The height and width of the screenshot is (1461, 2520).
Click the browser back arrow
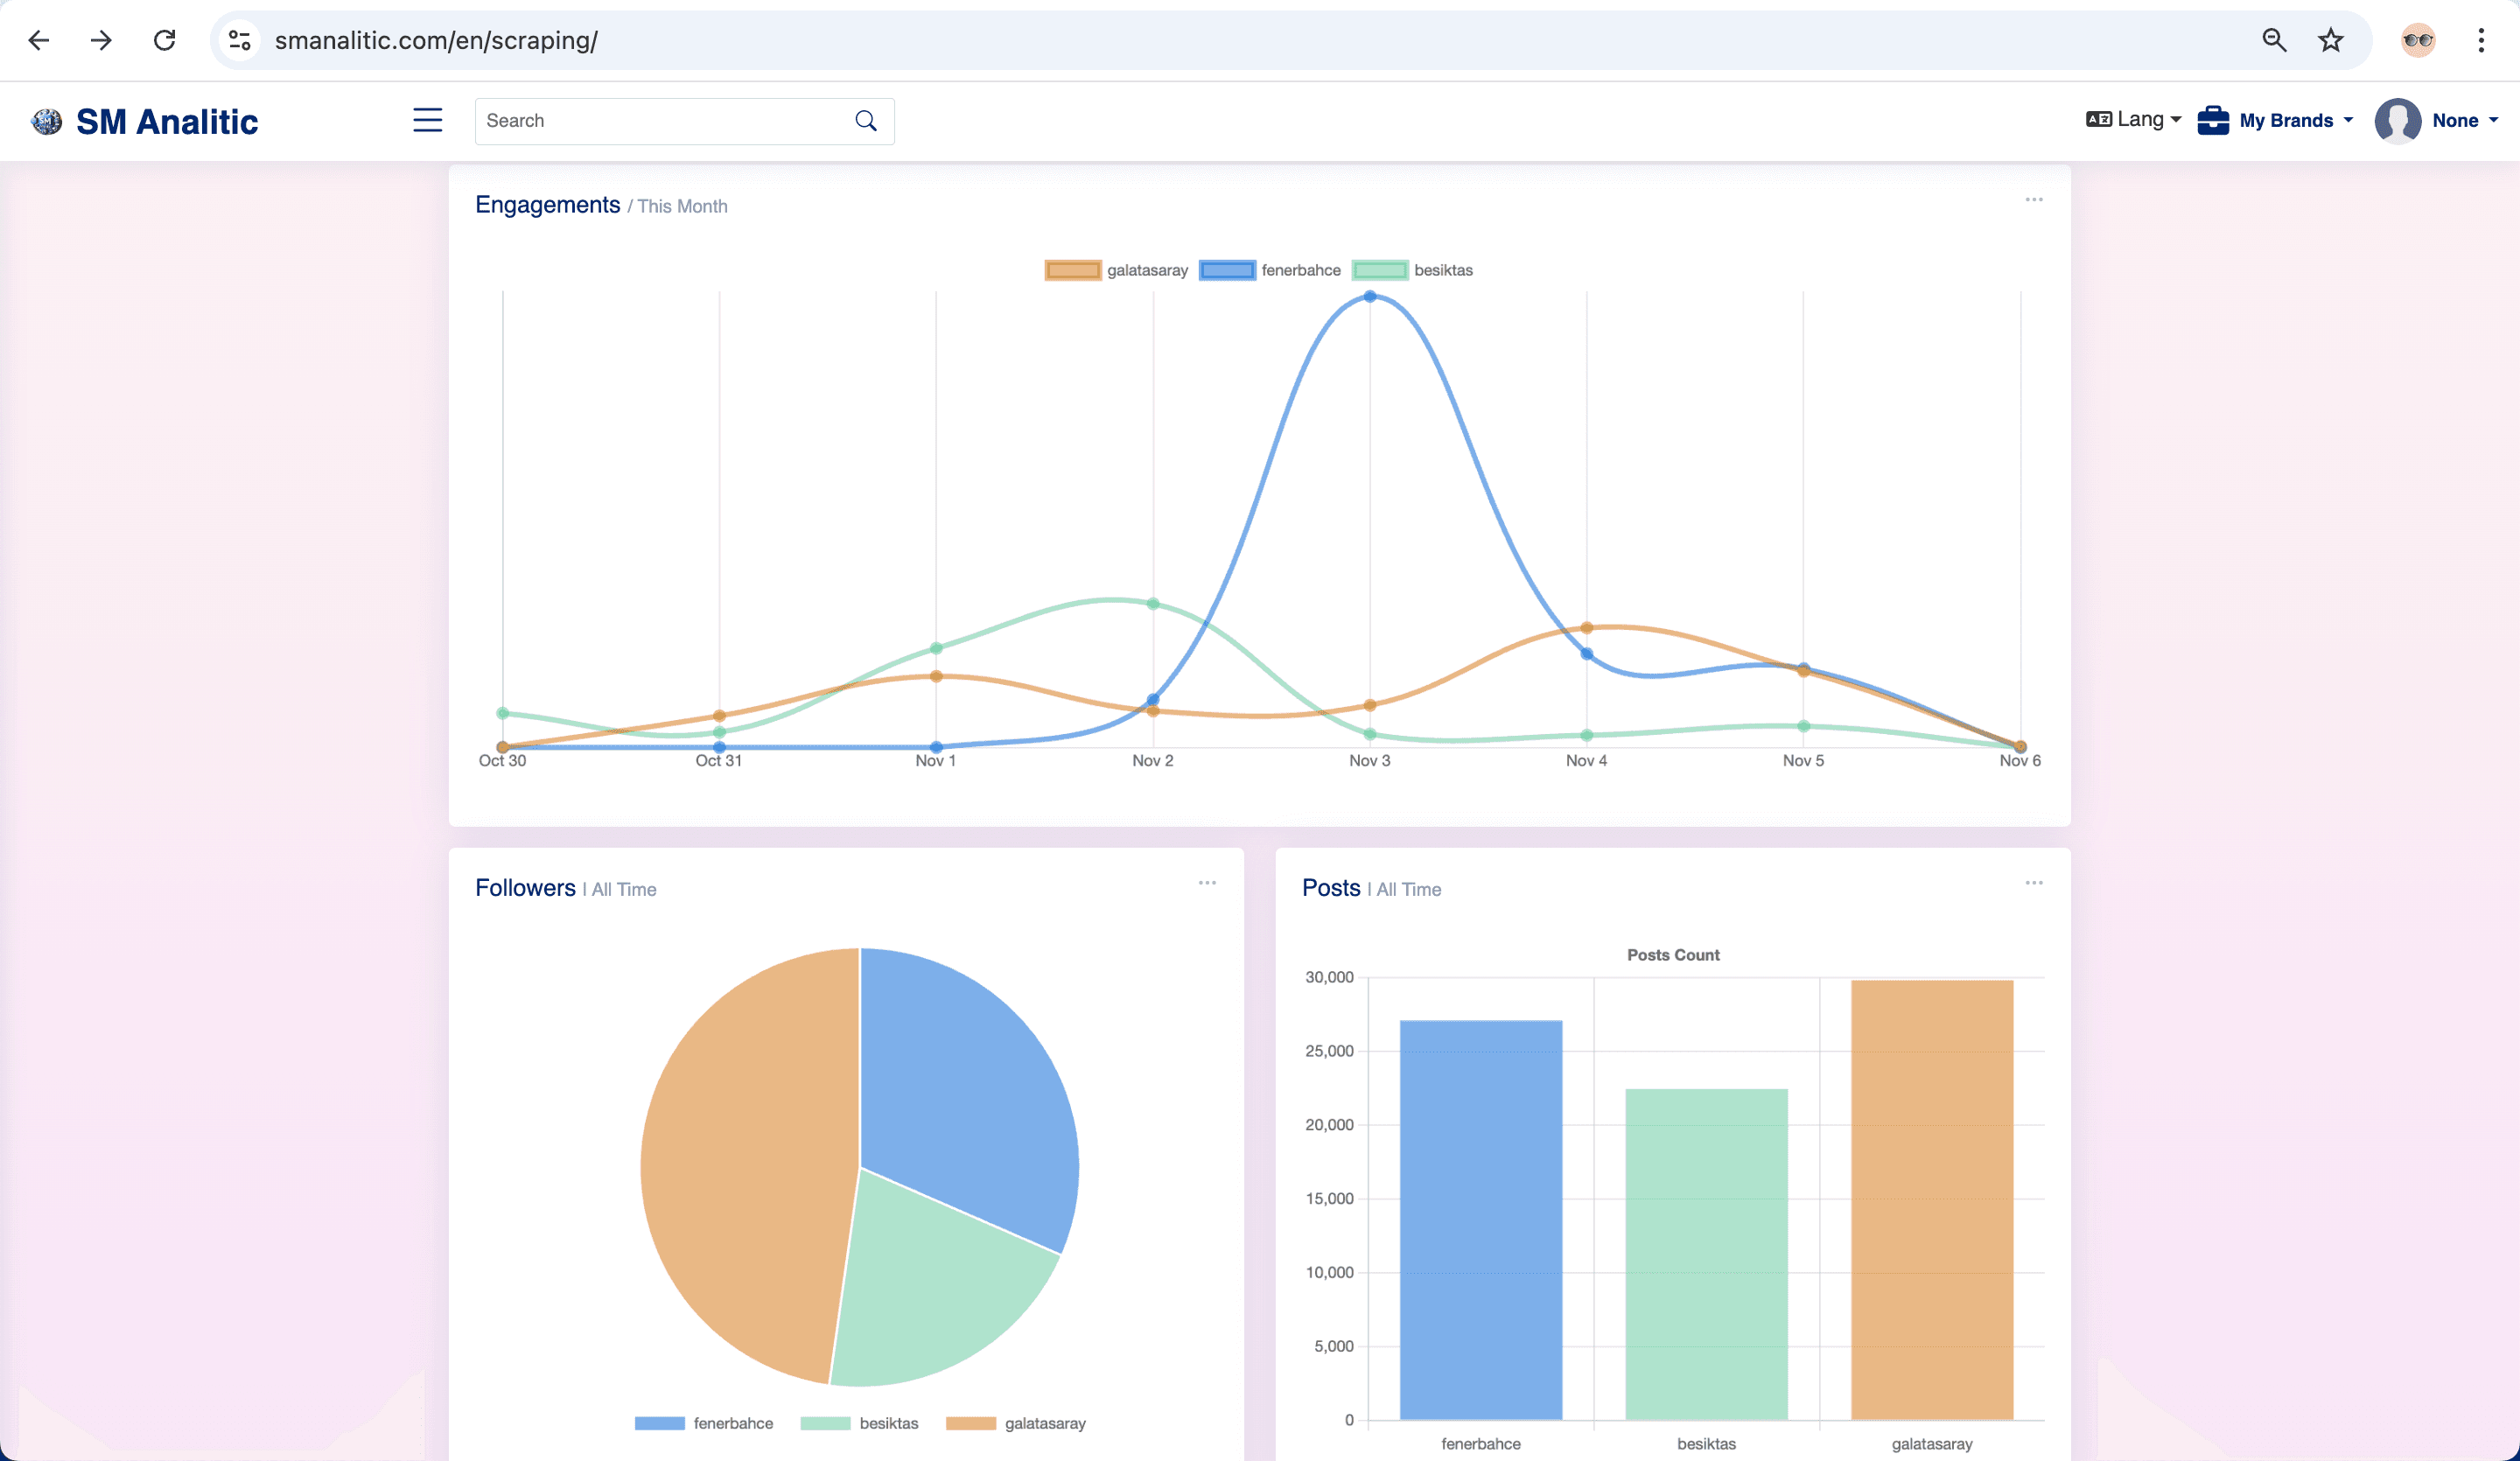point(39,40)
